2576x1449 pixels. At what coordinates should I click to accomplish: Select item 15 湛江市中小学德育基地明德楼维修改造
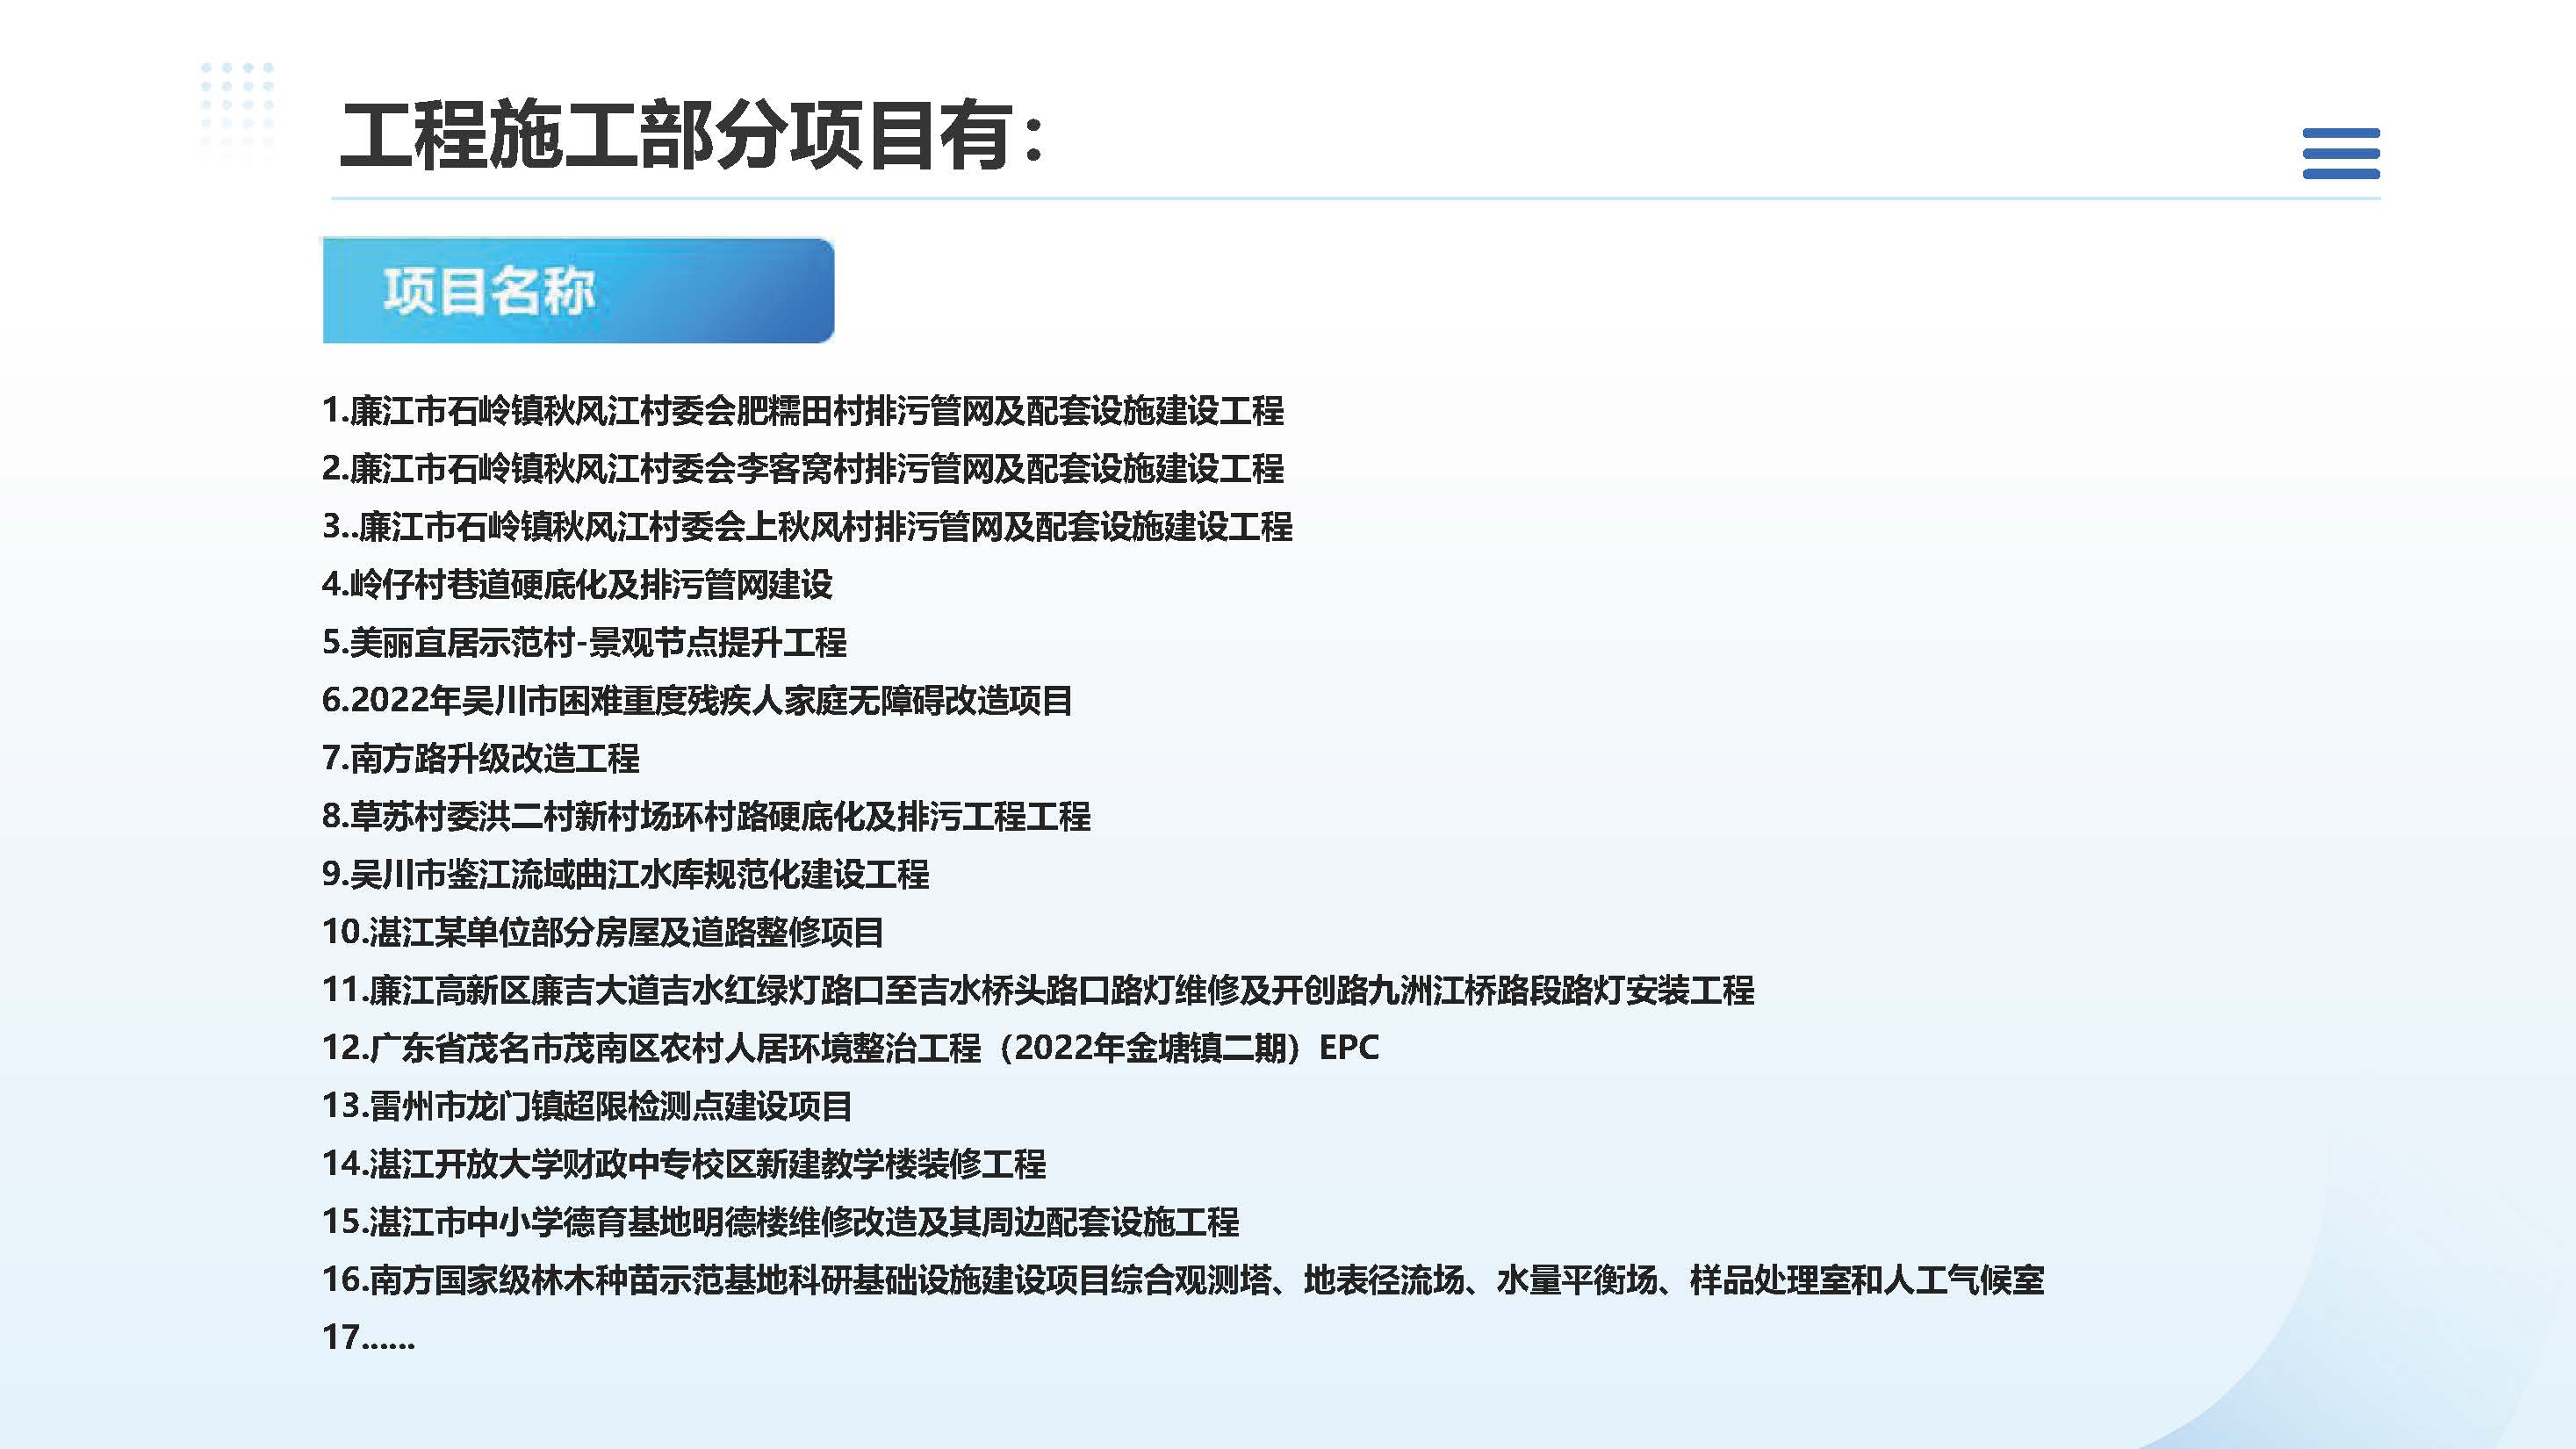780,1222
